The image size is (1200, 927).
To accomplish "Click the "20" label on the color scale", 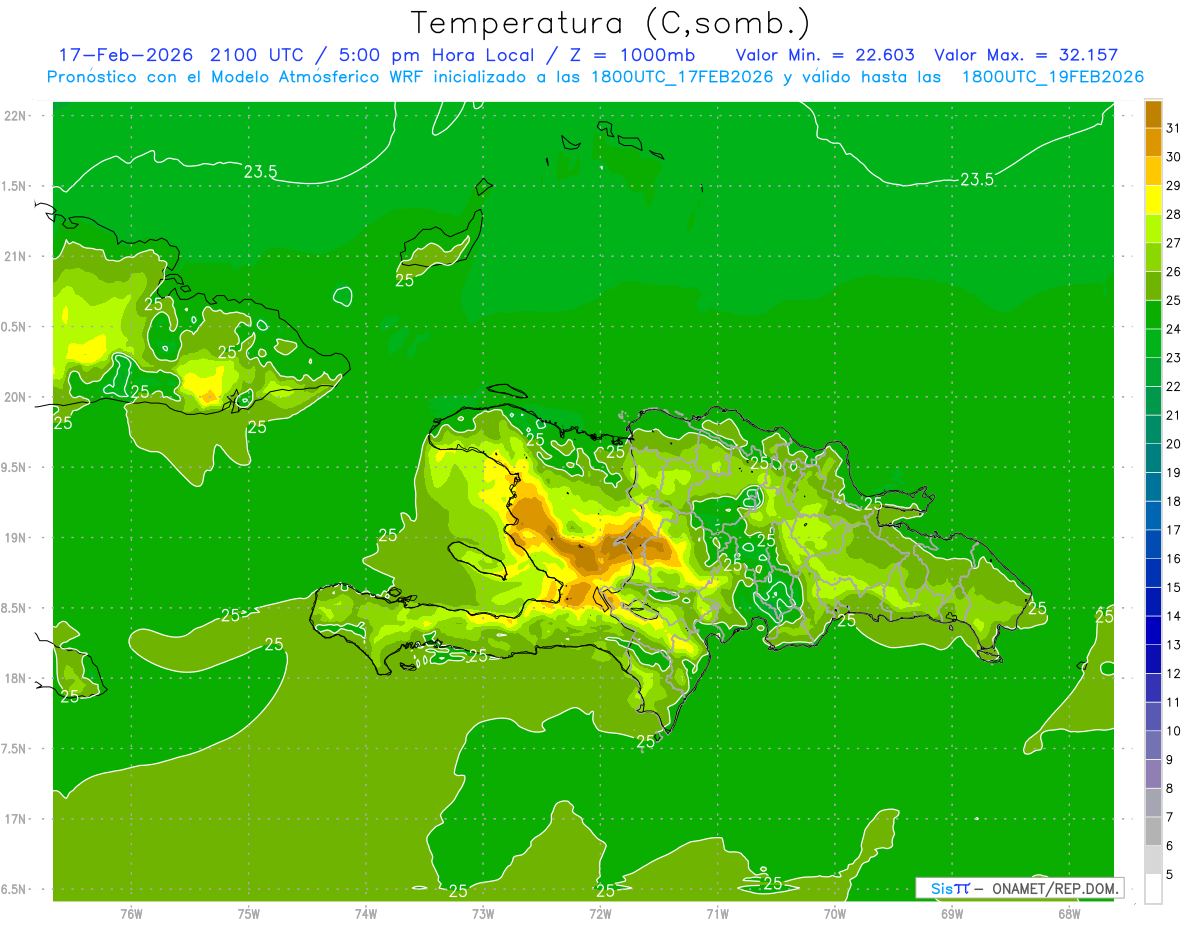I will 1174,443.
